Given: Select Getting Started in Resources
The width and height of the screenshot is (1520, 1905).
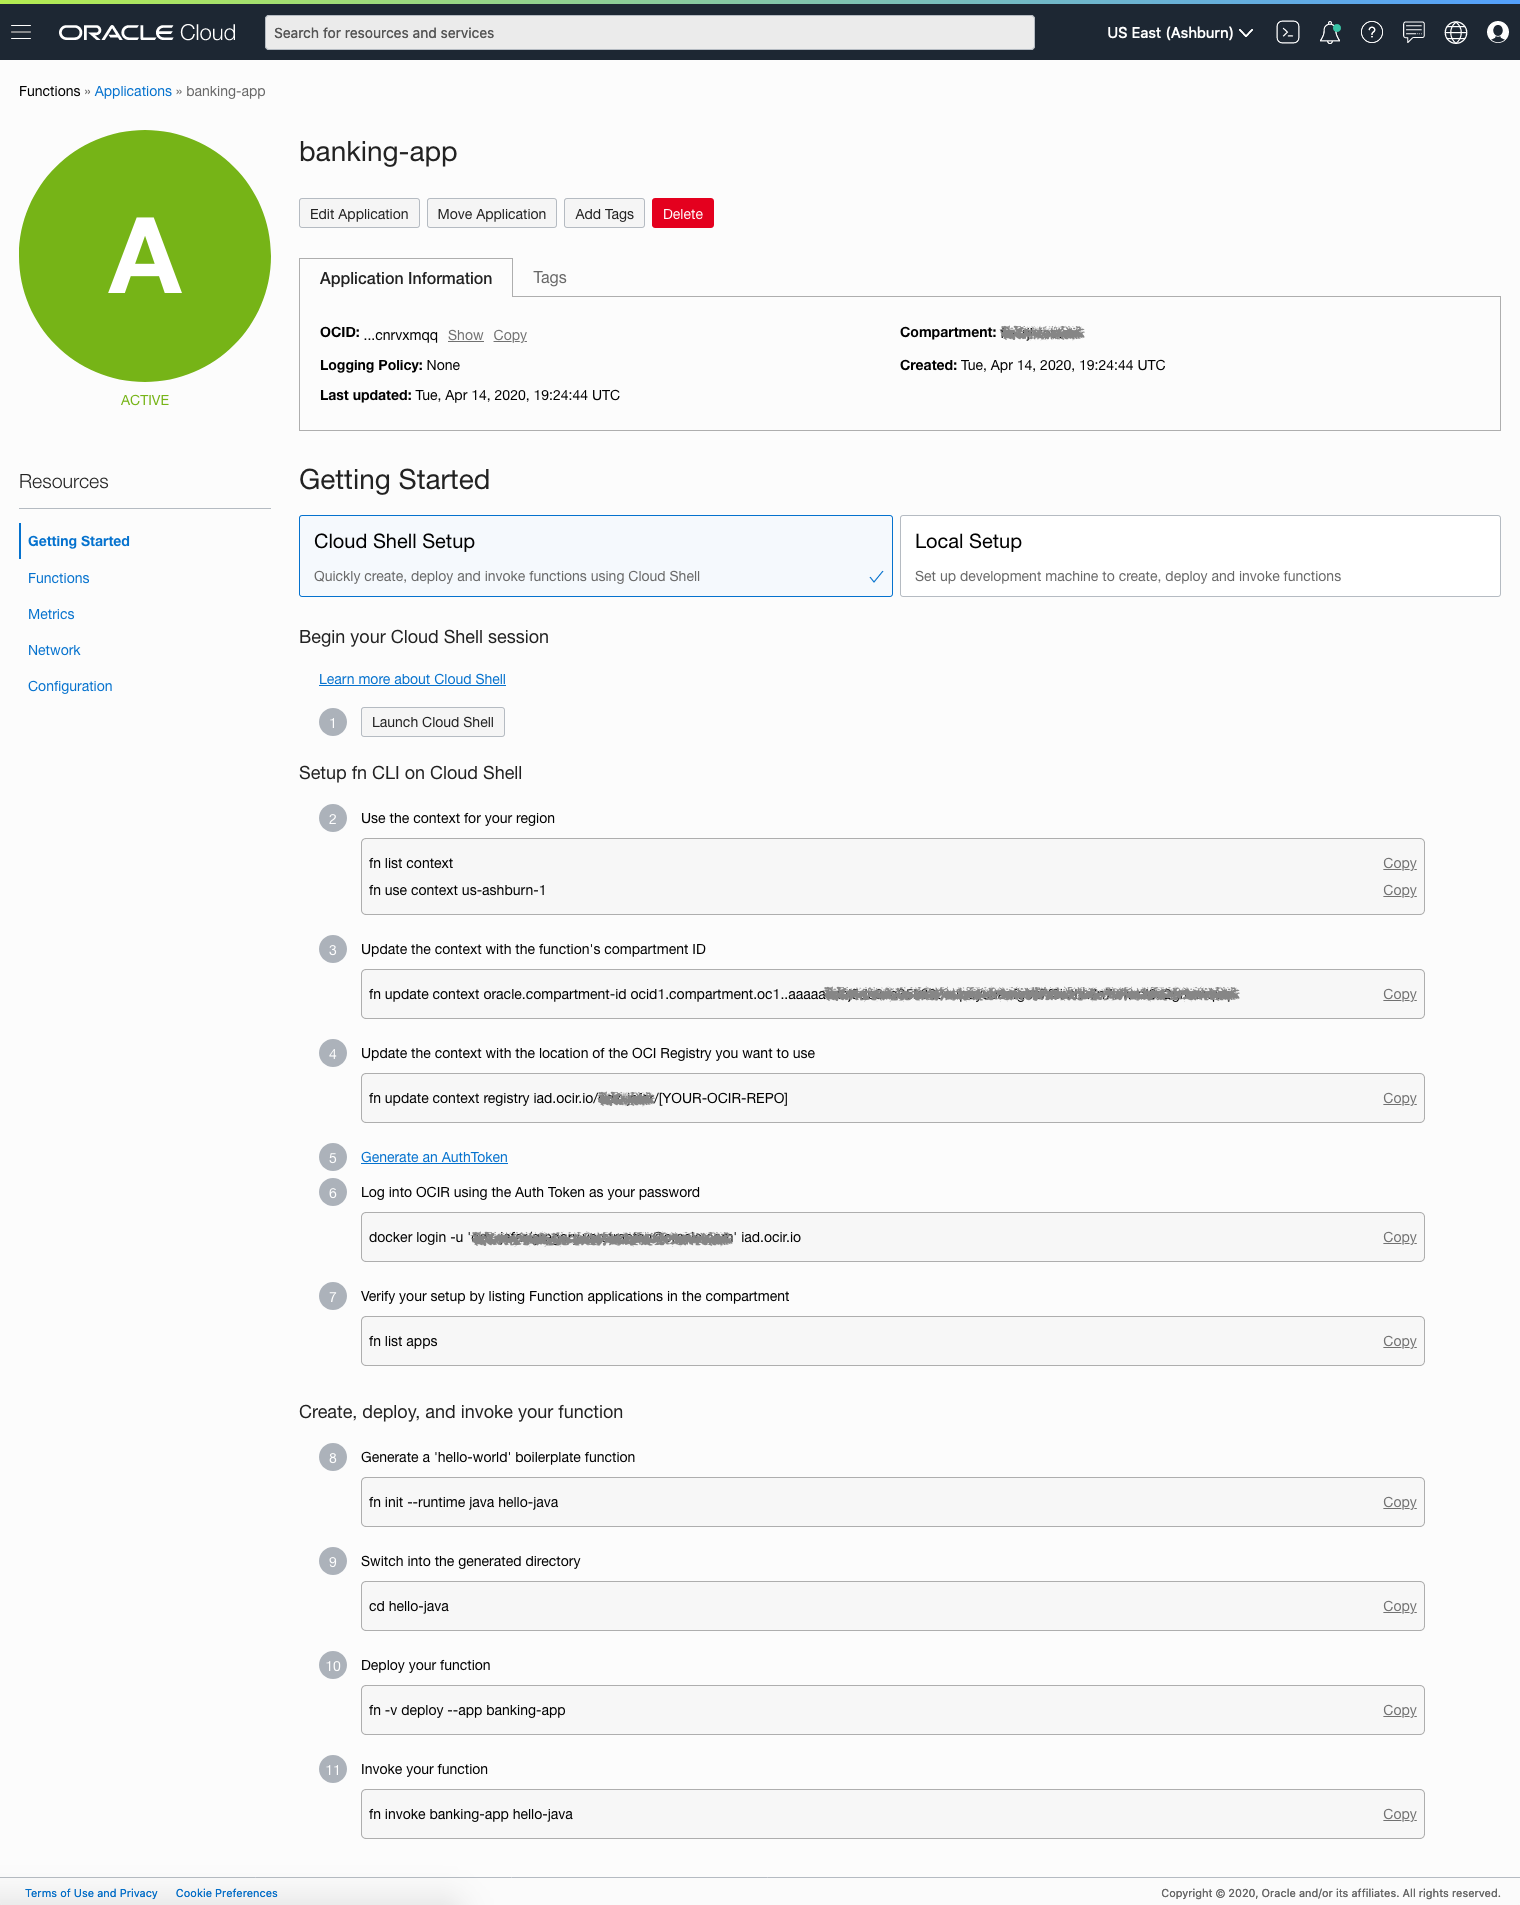Looking at the screenshot, I should point(79,541).
